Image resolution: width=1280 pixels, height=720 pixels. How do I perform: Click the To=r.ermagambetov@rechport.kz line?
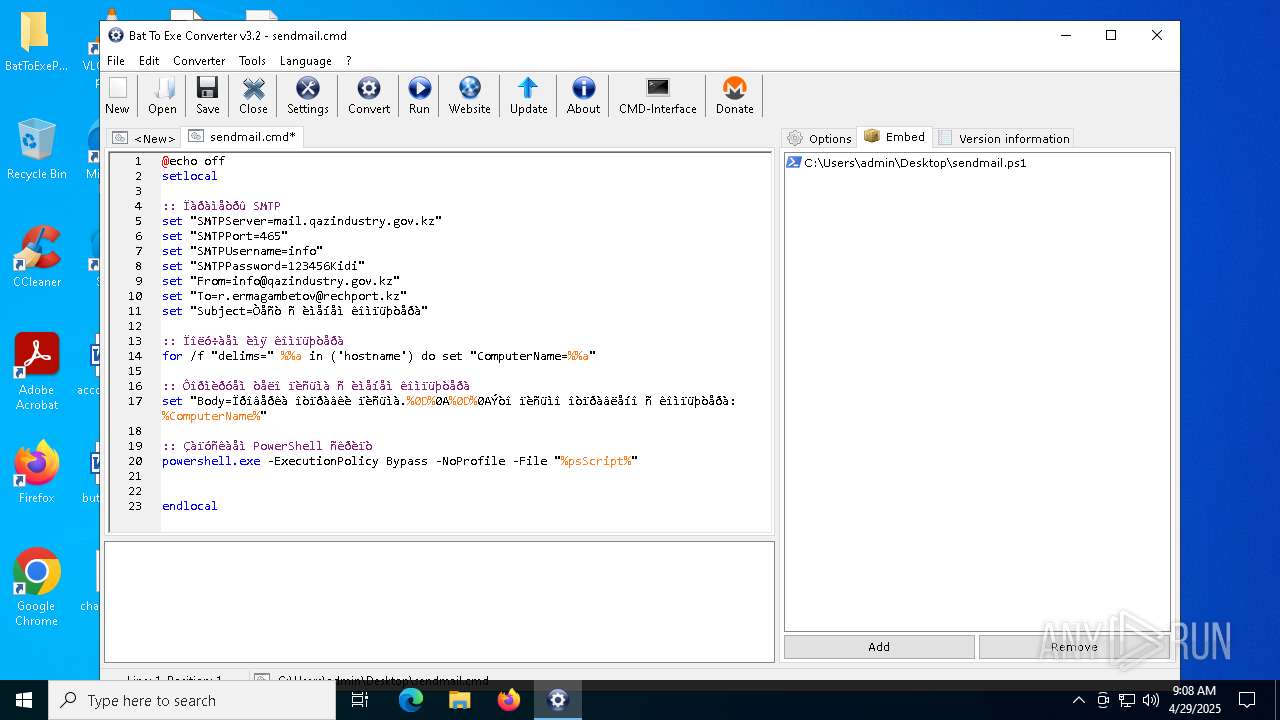click(284, 296)
